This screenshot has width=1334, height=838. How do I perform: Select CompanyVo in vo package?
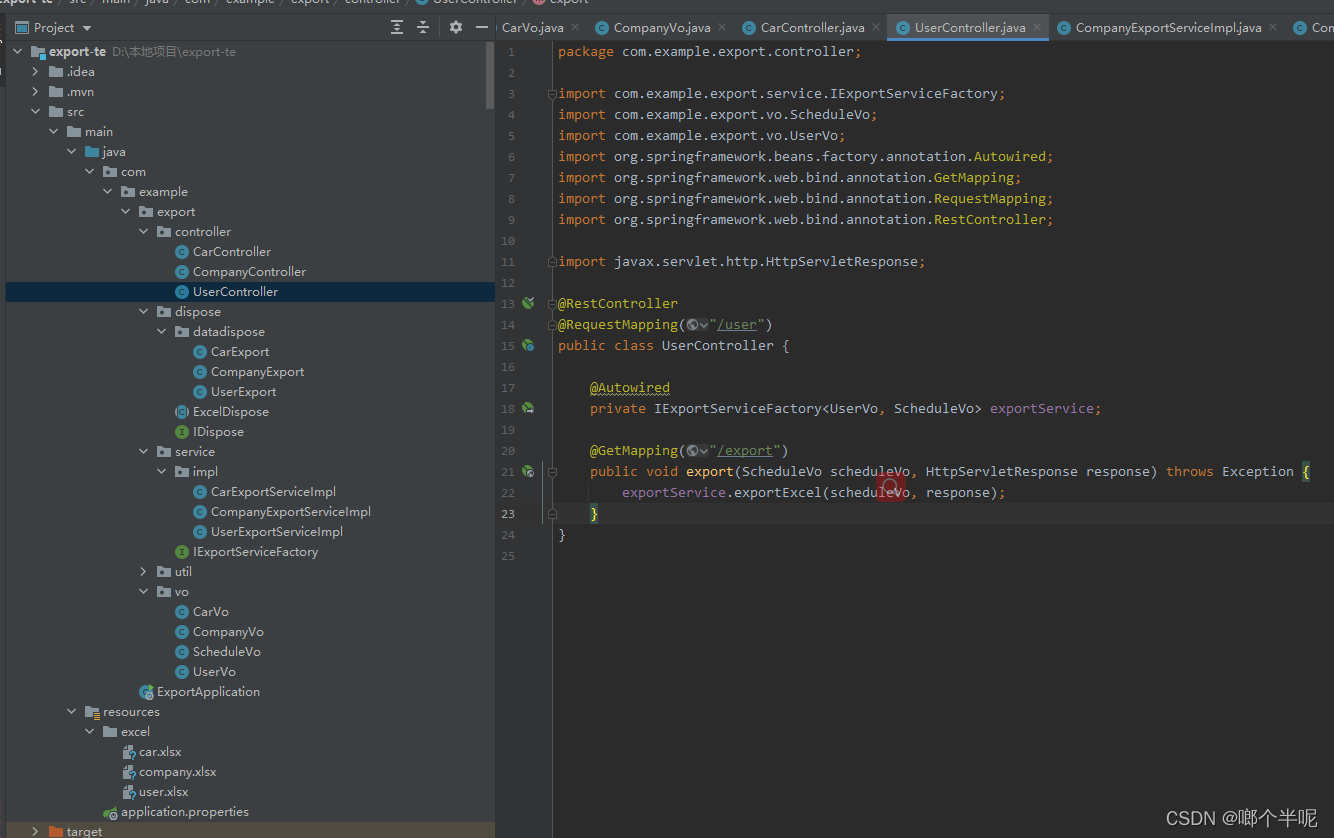pyautogui.click(x=228, y=632)
